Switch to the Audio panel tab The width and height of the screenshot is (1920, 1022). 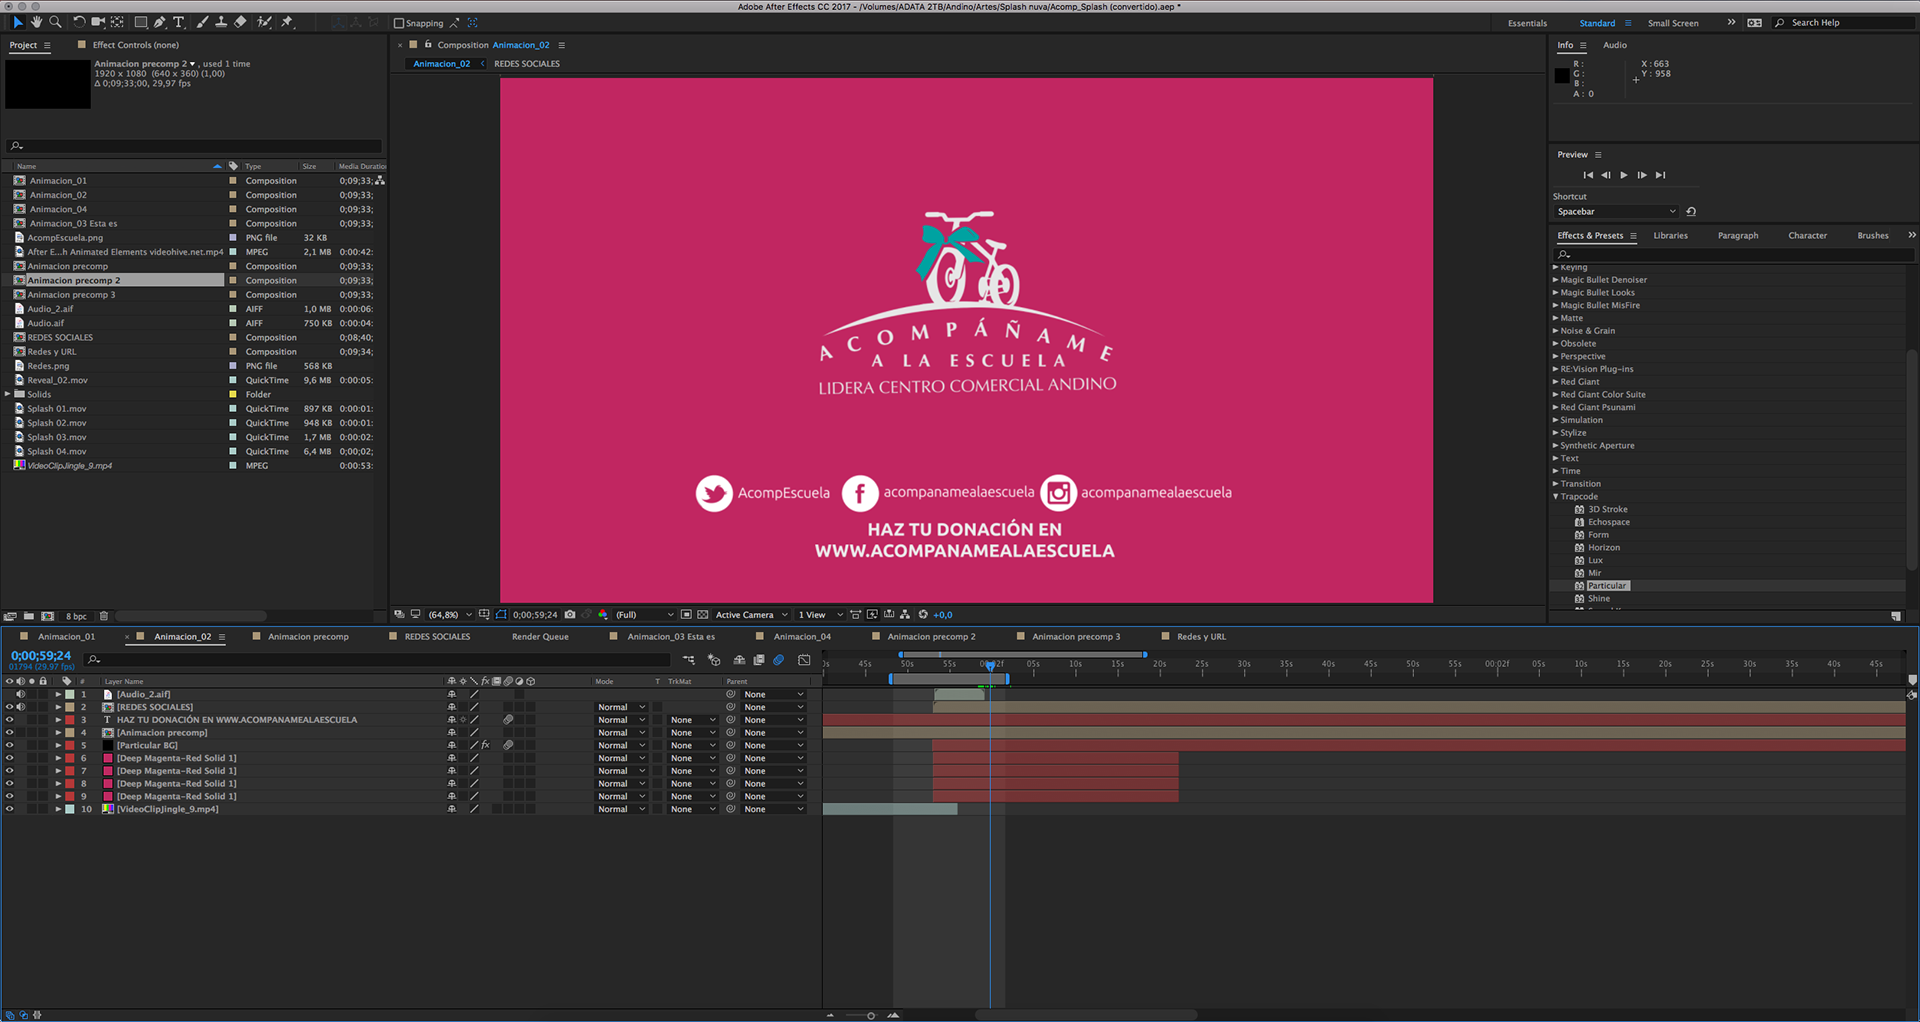tap(1615, 45)
